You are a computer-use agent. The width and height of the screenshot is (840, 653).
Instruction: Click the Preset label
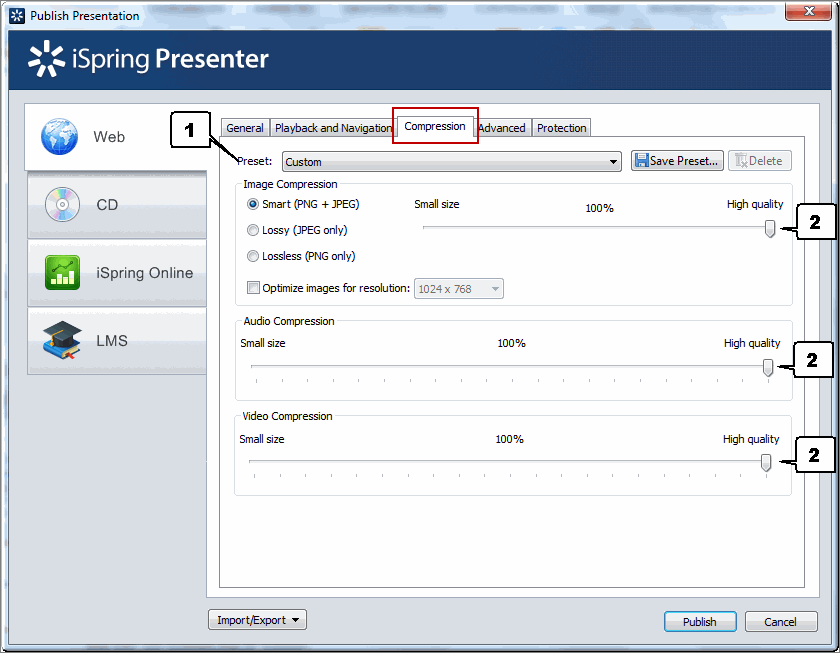(x=254, y=161)
